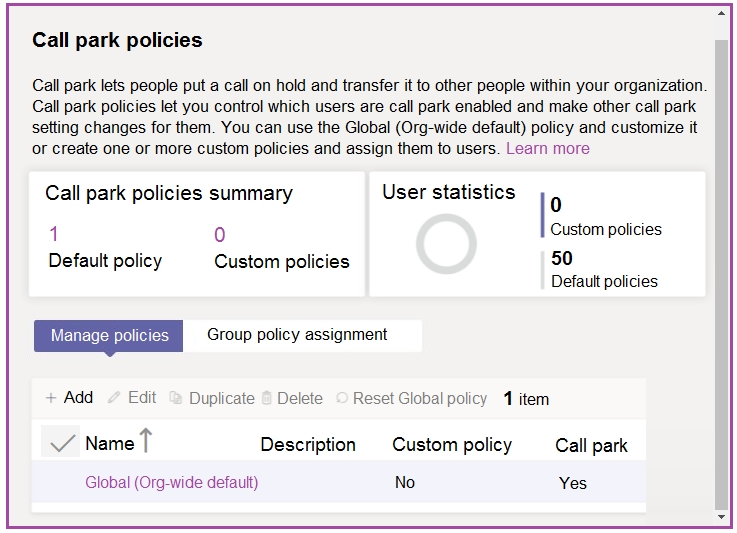The image size is (737, 533).
Task: Click the Custom policy column header
Action: [451, 445]
